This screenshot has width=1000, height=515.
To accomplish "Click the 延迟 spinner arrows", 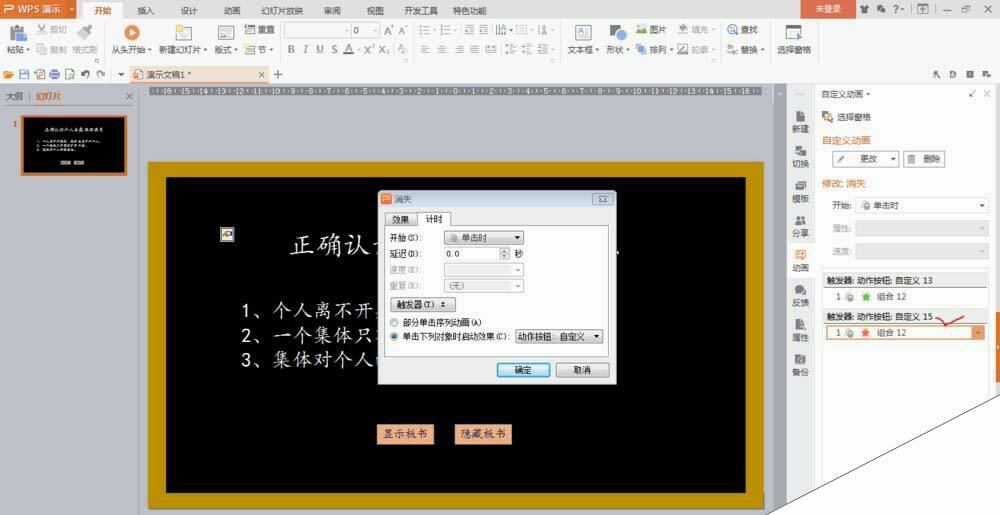I will 505,254.
